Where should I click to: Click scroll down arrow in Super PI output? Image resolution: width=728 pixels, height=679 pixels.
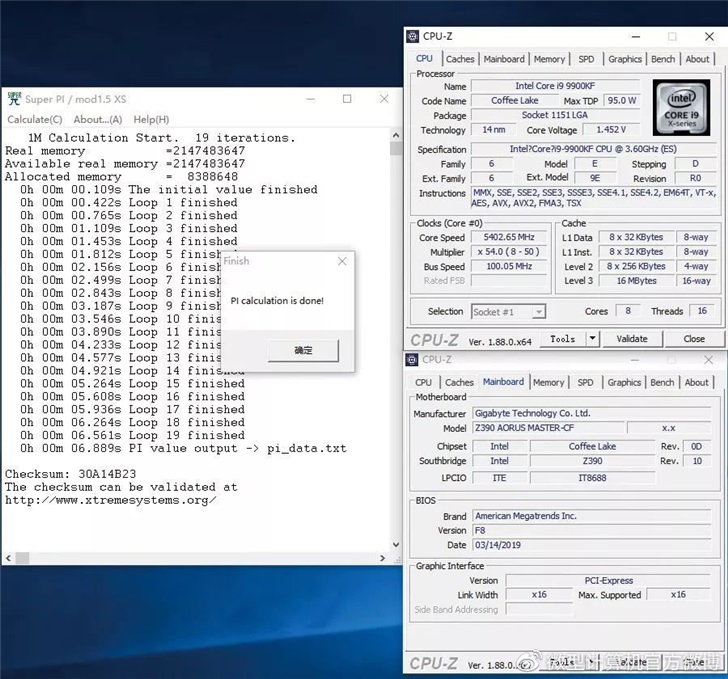[x=396, y=544]
